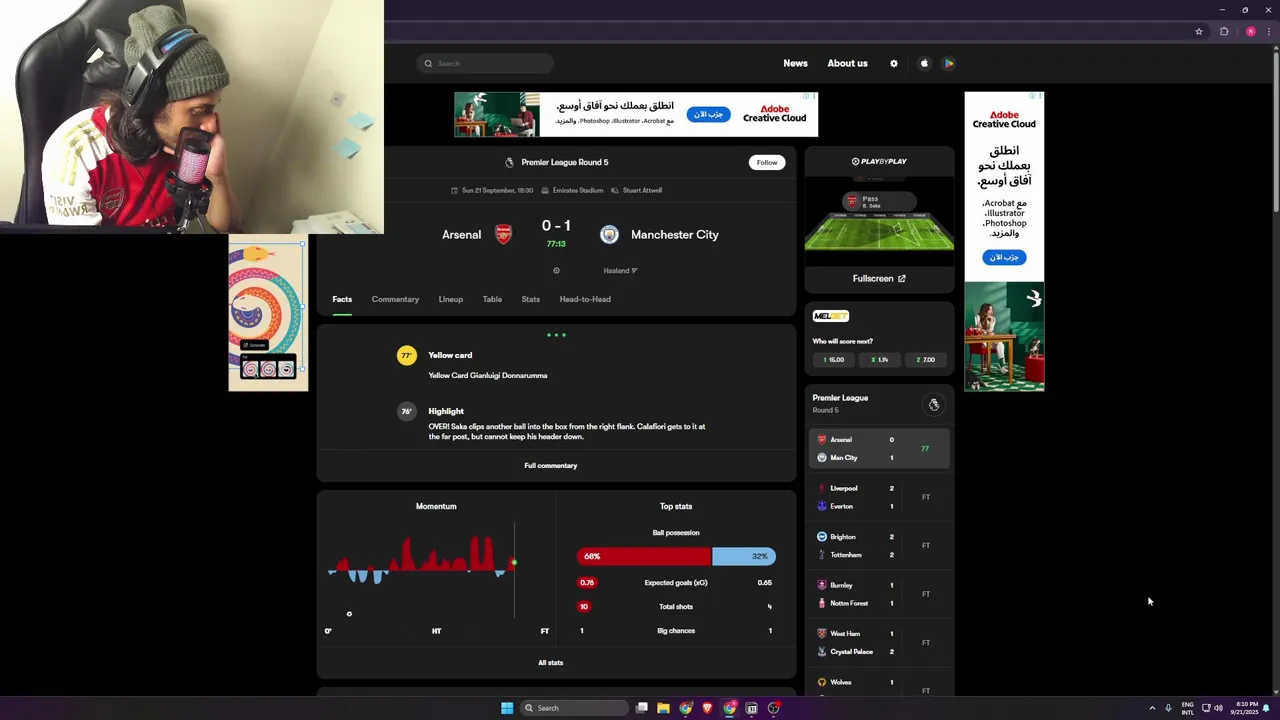Click the Haaland 9' goal scorer text
This screenshot has width=1280, height=720.
(620, 270)
